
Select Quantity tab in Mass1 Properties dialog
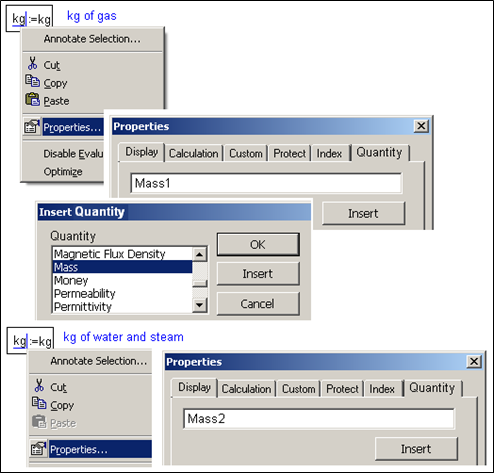click(379, 153)
